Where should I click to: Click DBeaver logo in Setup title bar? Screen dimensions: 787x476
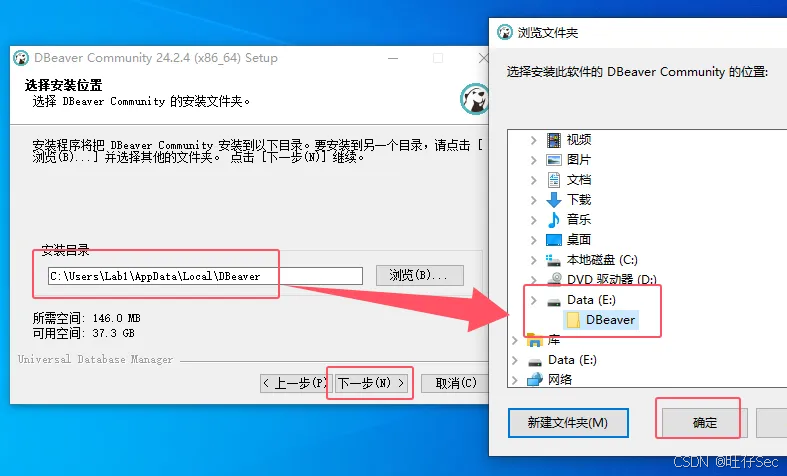pos(21,58)
